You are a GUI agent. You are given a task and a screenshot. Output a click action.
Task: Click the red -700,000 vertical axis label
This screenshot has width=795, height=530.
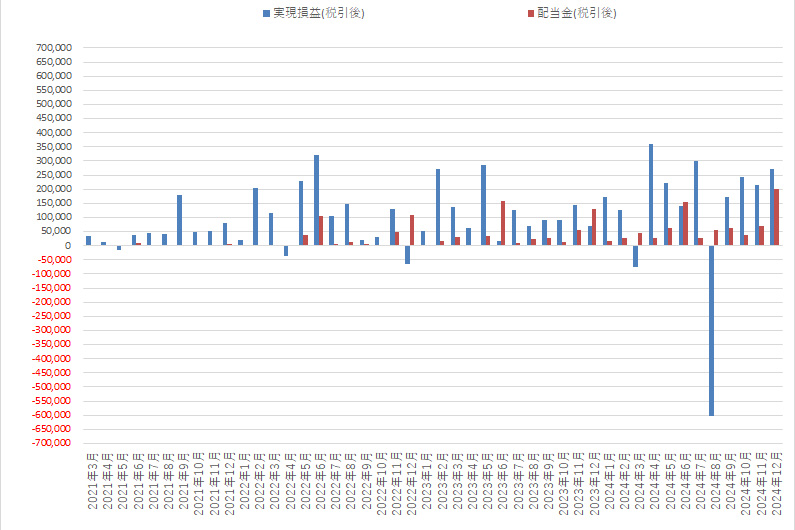tap(50, 443)
